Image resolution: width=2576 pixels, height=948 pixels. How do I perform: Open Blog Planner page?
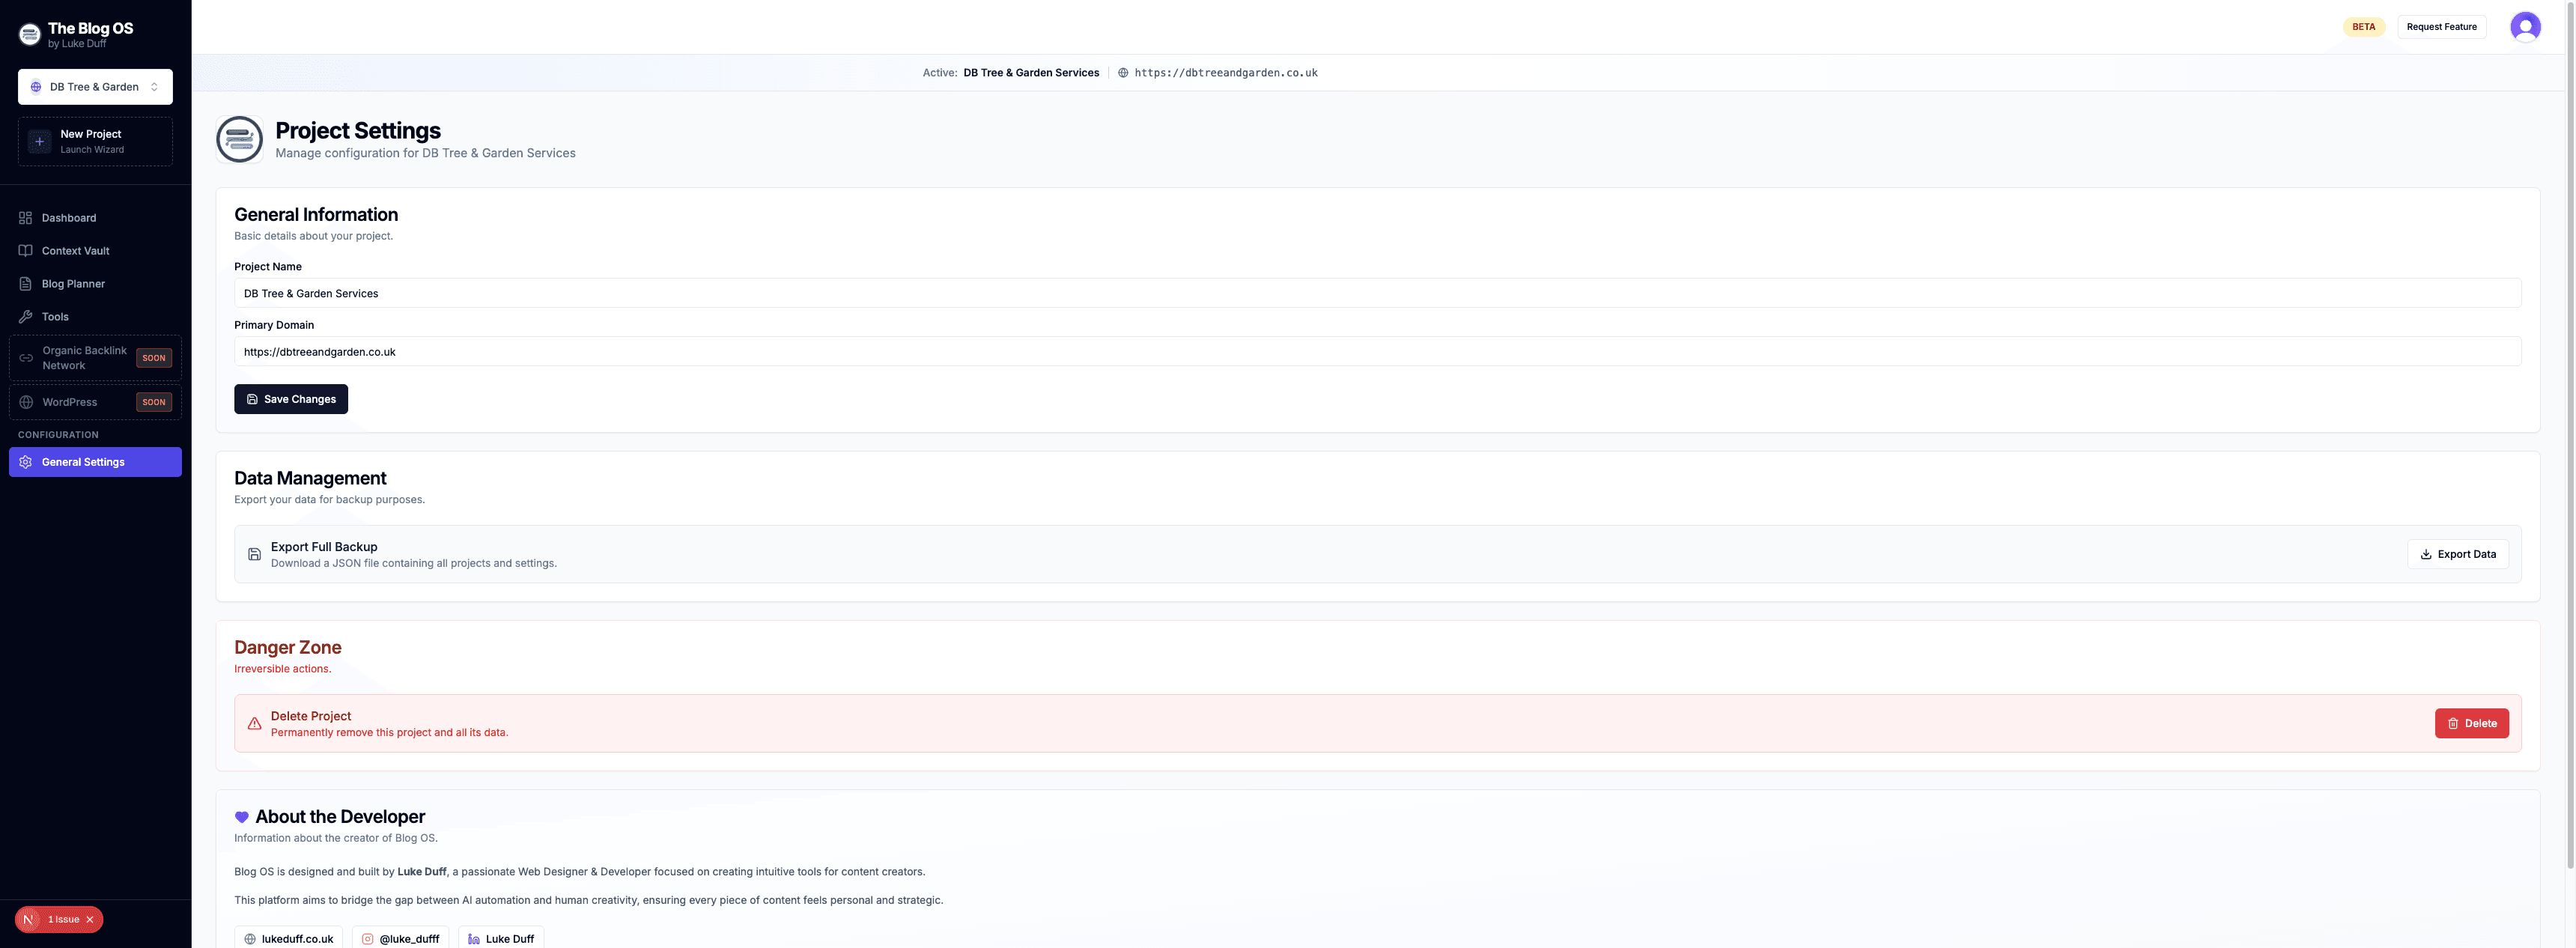point(73,284)
